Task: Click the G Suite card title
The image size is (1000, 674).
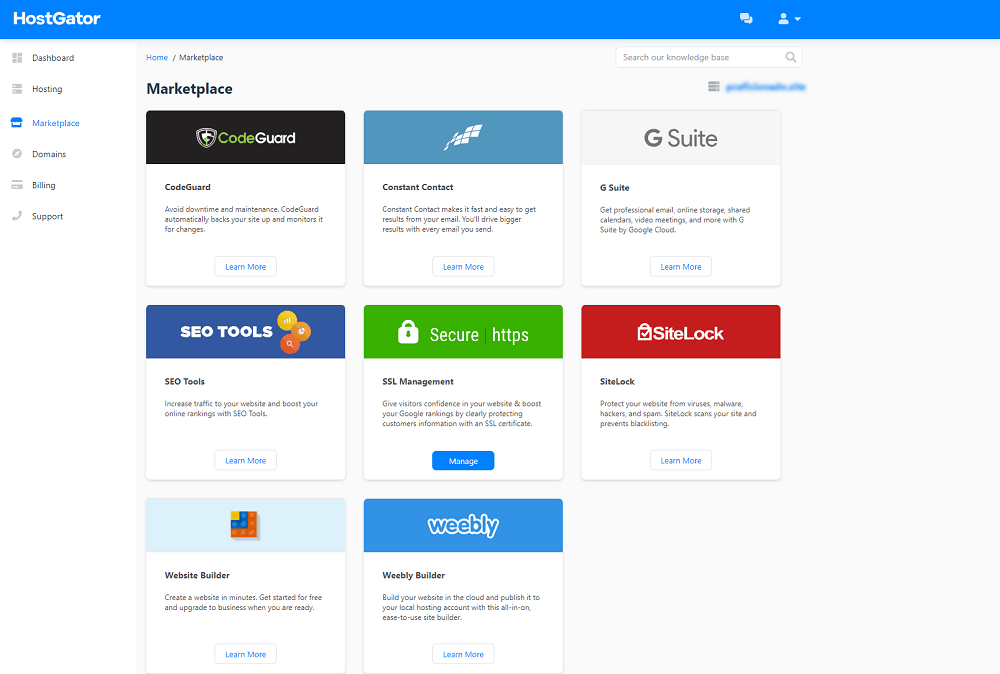Action: (x=614, y=188)
